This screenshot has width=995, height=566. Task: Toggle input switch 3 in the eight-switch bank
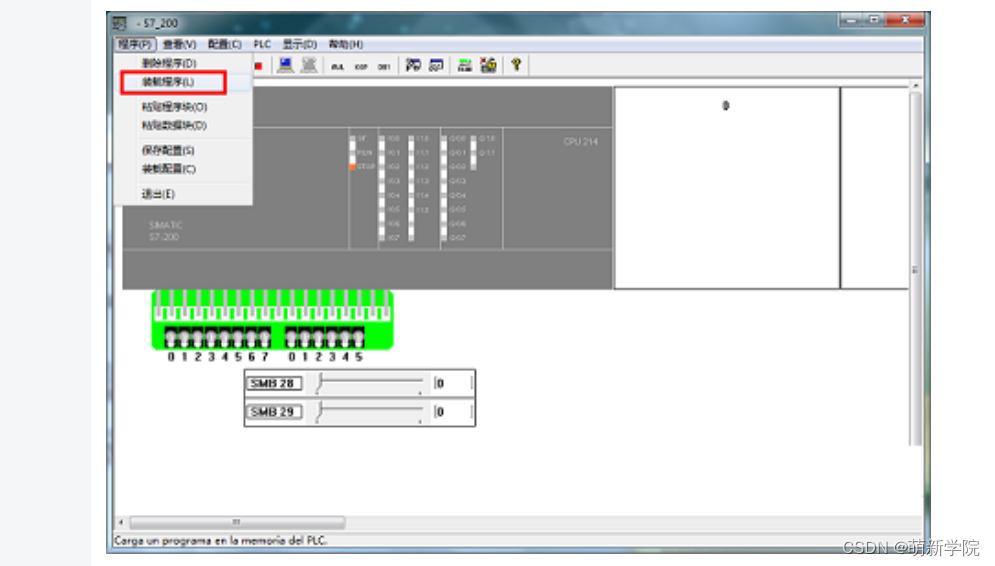point(211,337)
